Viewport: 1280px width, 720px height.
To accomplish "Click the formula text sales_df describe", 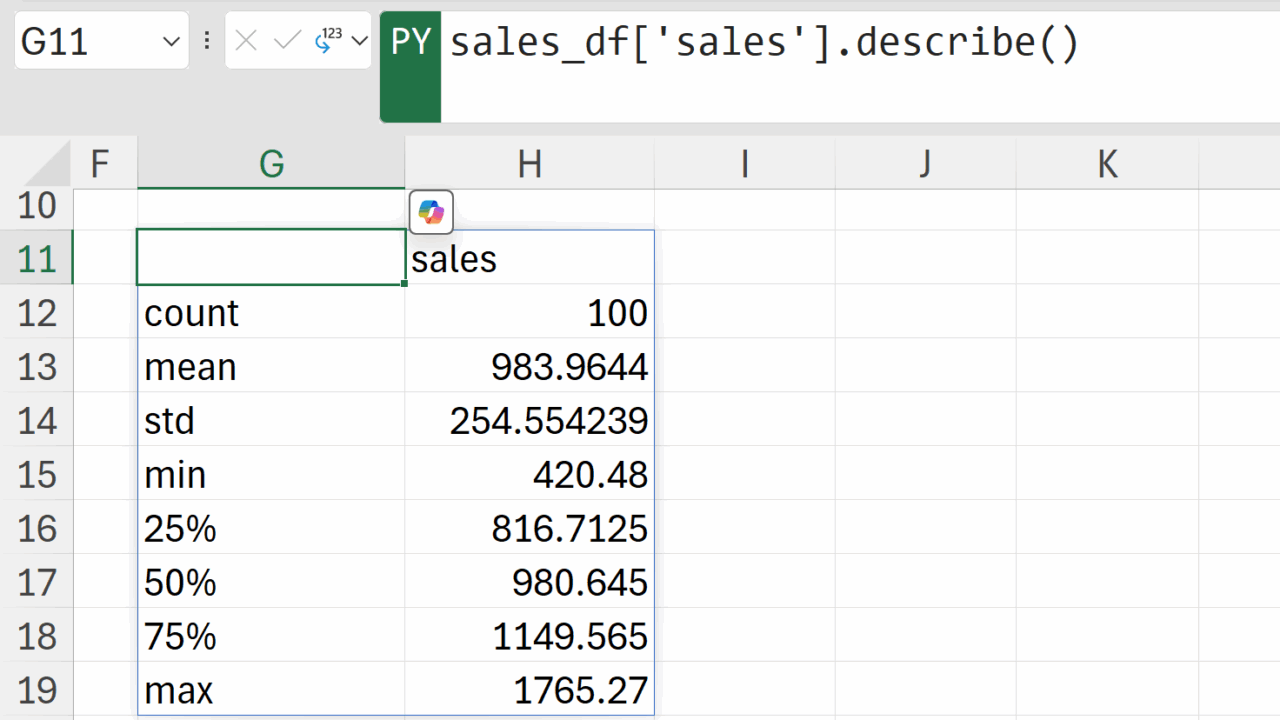I will [764, 43].
